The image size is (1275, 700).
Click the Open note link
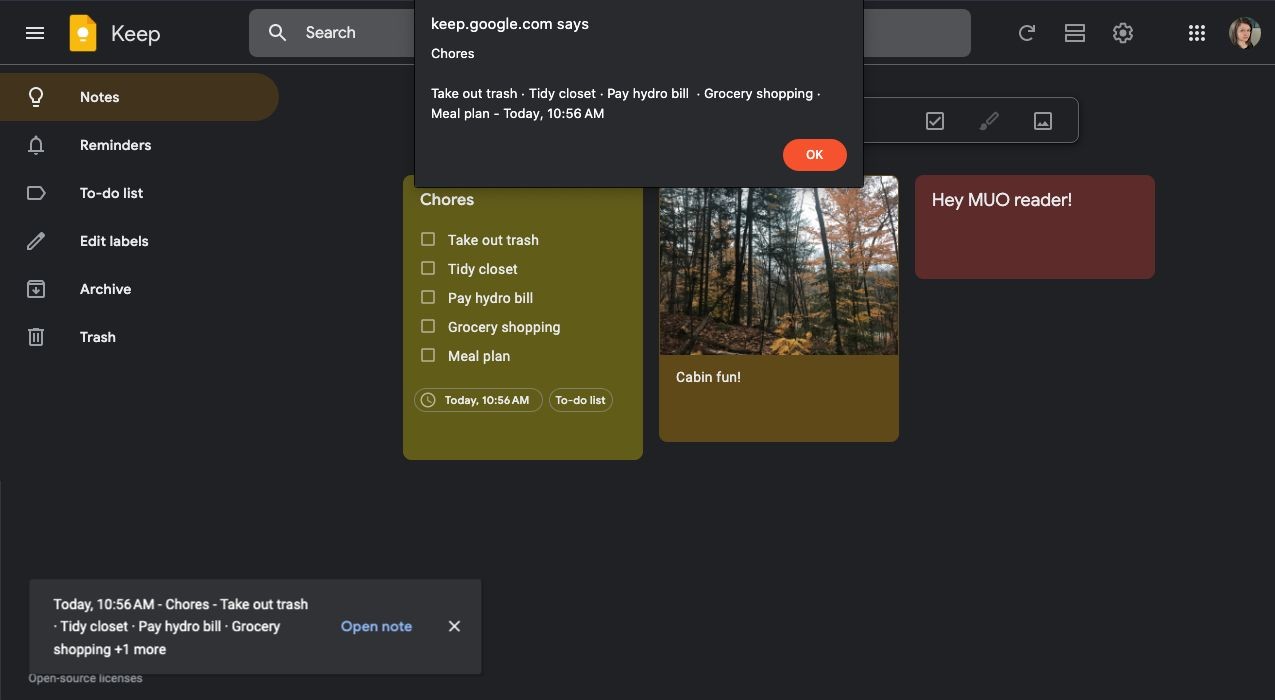[x=376, y=626]
